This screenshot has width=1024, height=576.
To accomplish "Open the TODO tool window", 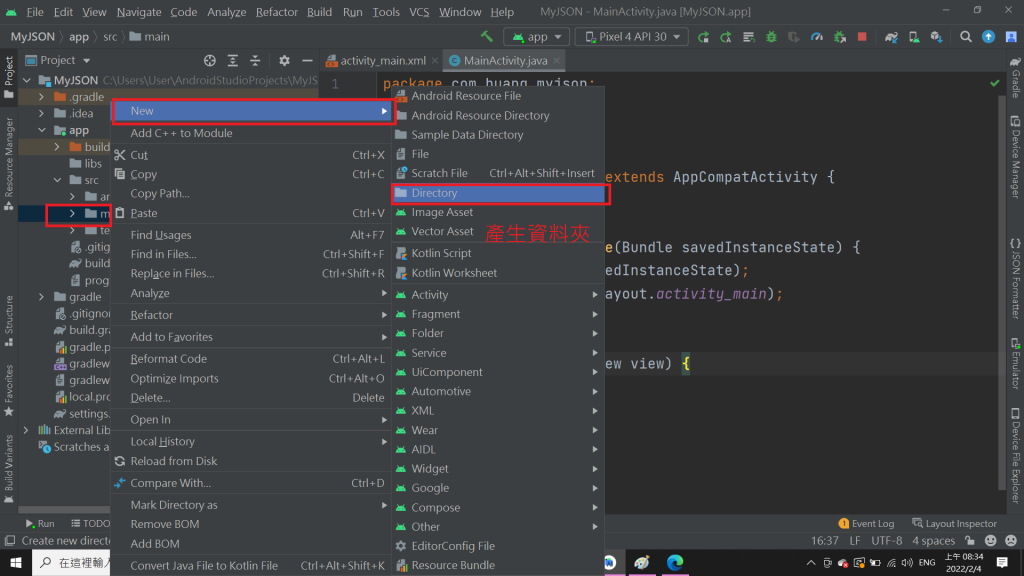I will (x=90, y=523).
